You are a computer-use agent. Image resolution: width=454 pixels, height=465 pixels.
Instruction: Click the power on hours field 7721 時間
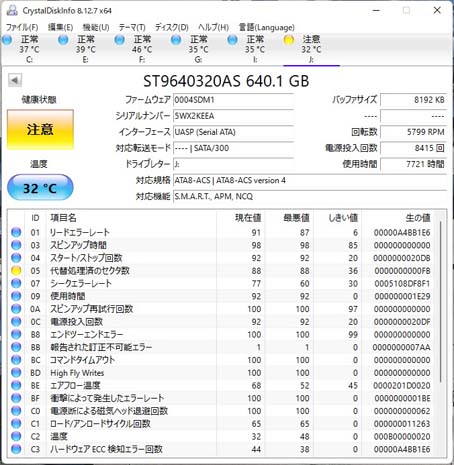[x=413, y=164]
